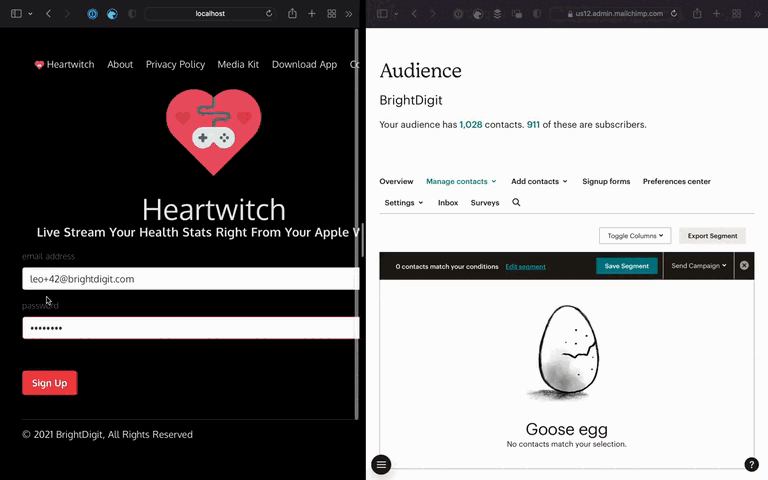The height and width of the screenshot is (480, 768).
Task: Open privacy report shield in Mailchimp window
Action: [537, 14]
